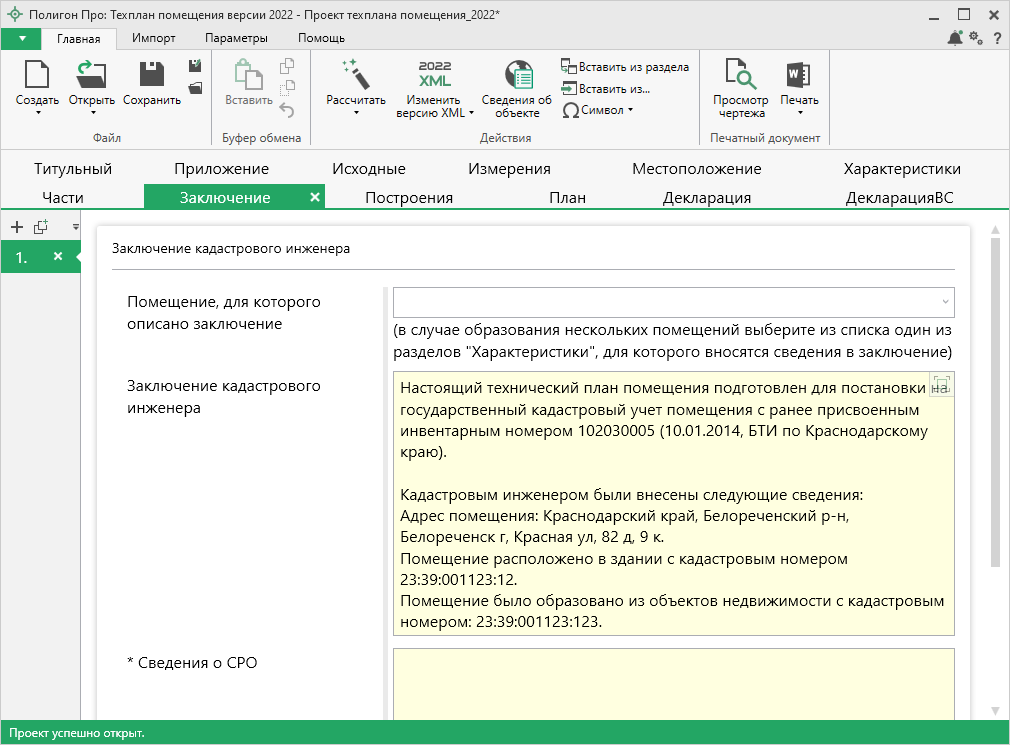Open Просмотр чертежа preview

pos(741,76)
